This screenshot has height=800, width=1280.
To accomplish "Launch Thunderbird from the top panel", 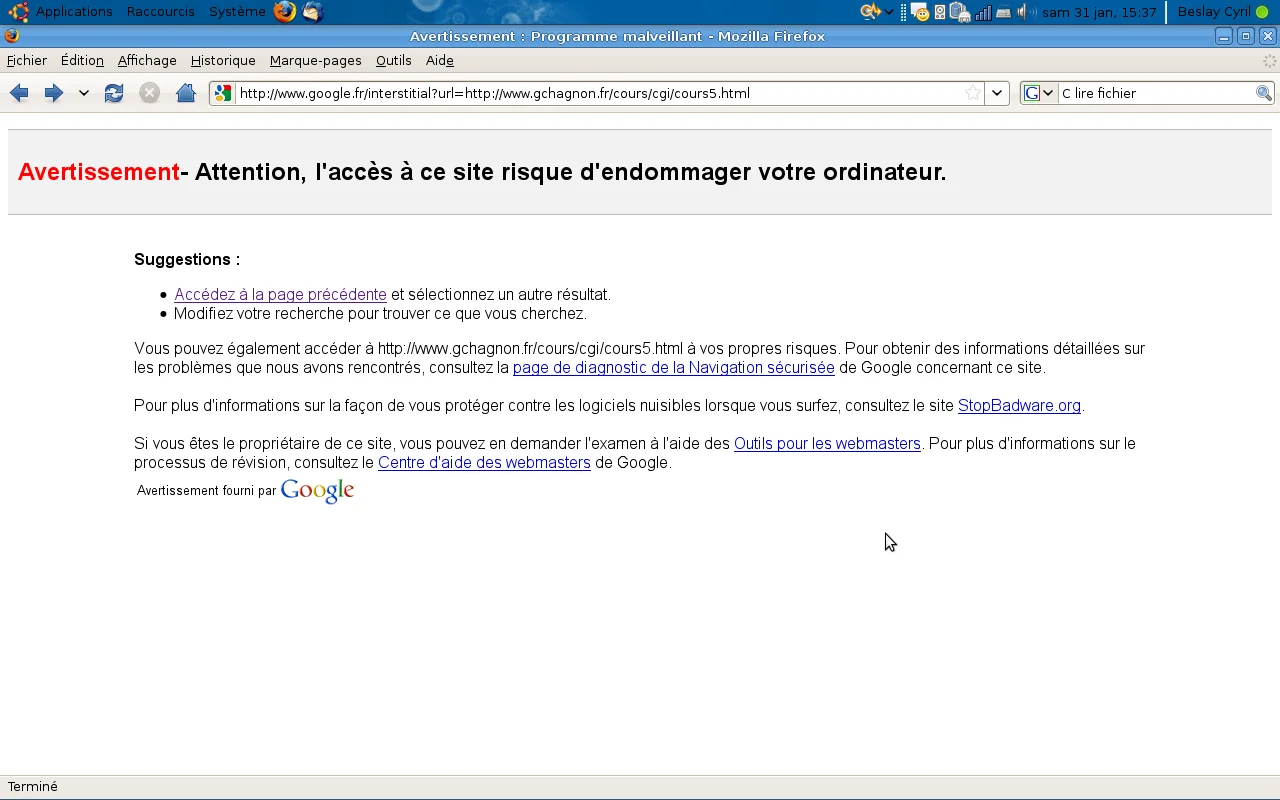I will click(x=313, y=12).
